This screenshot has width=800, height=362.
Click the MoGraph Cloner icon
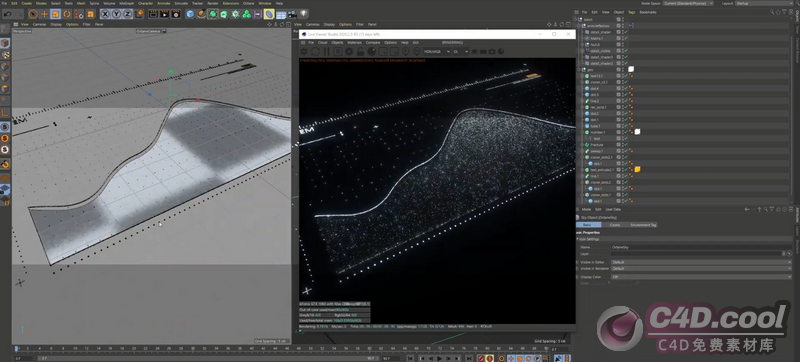235,14
